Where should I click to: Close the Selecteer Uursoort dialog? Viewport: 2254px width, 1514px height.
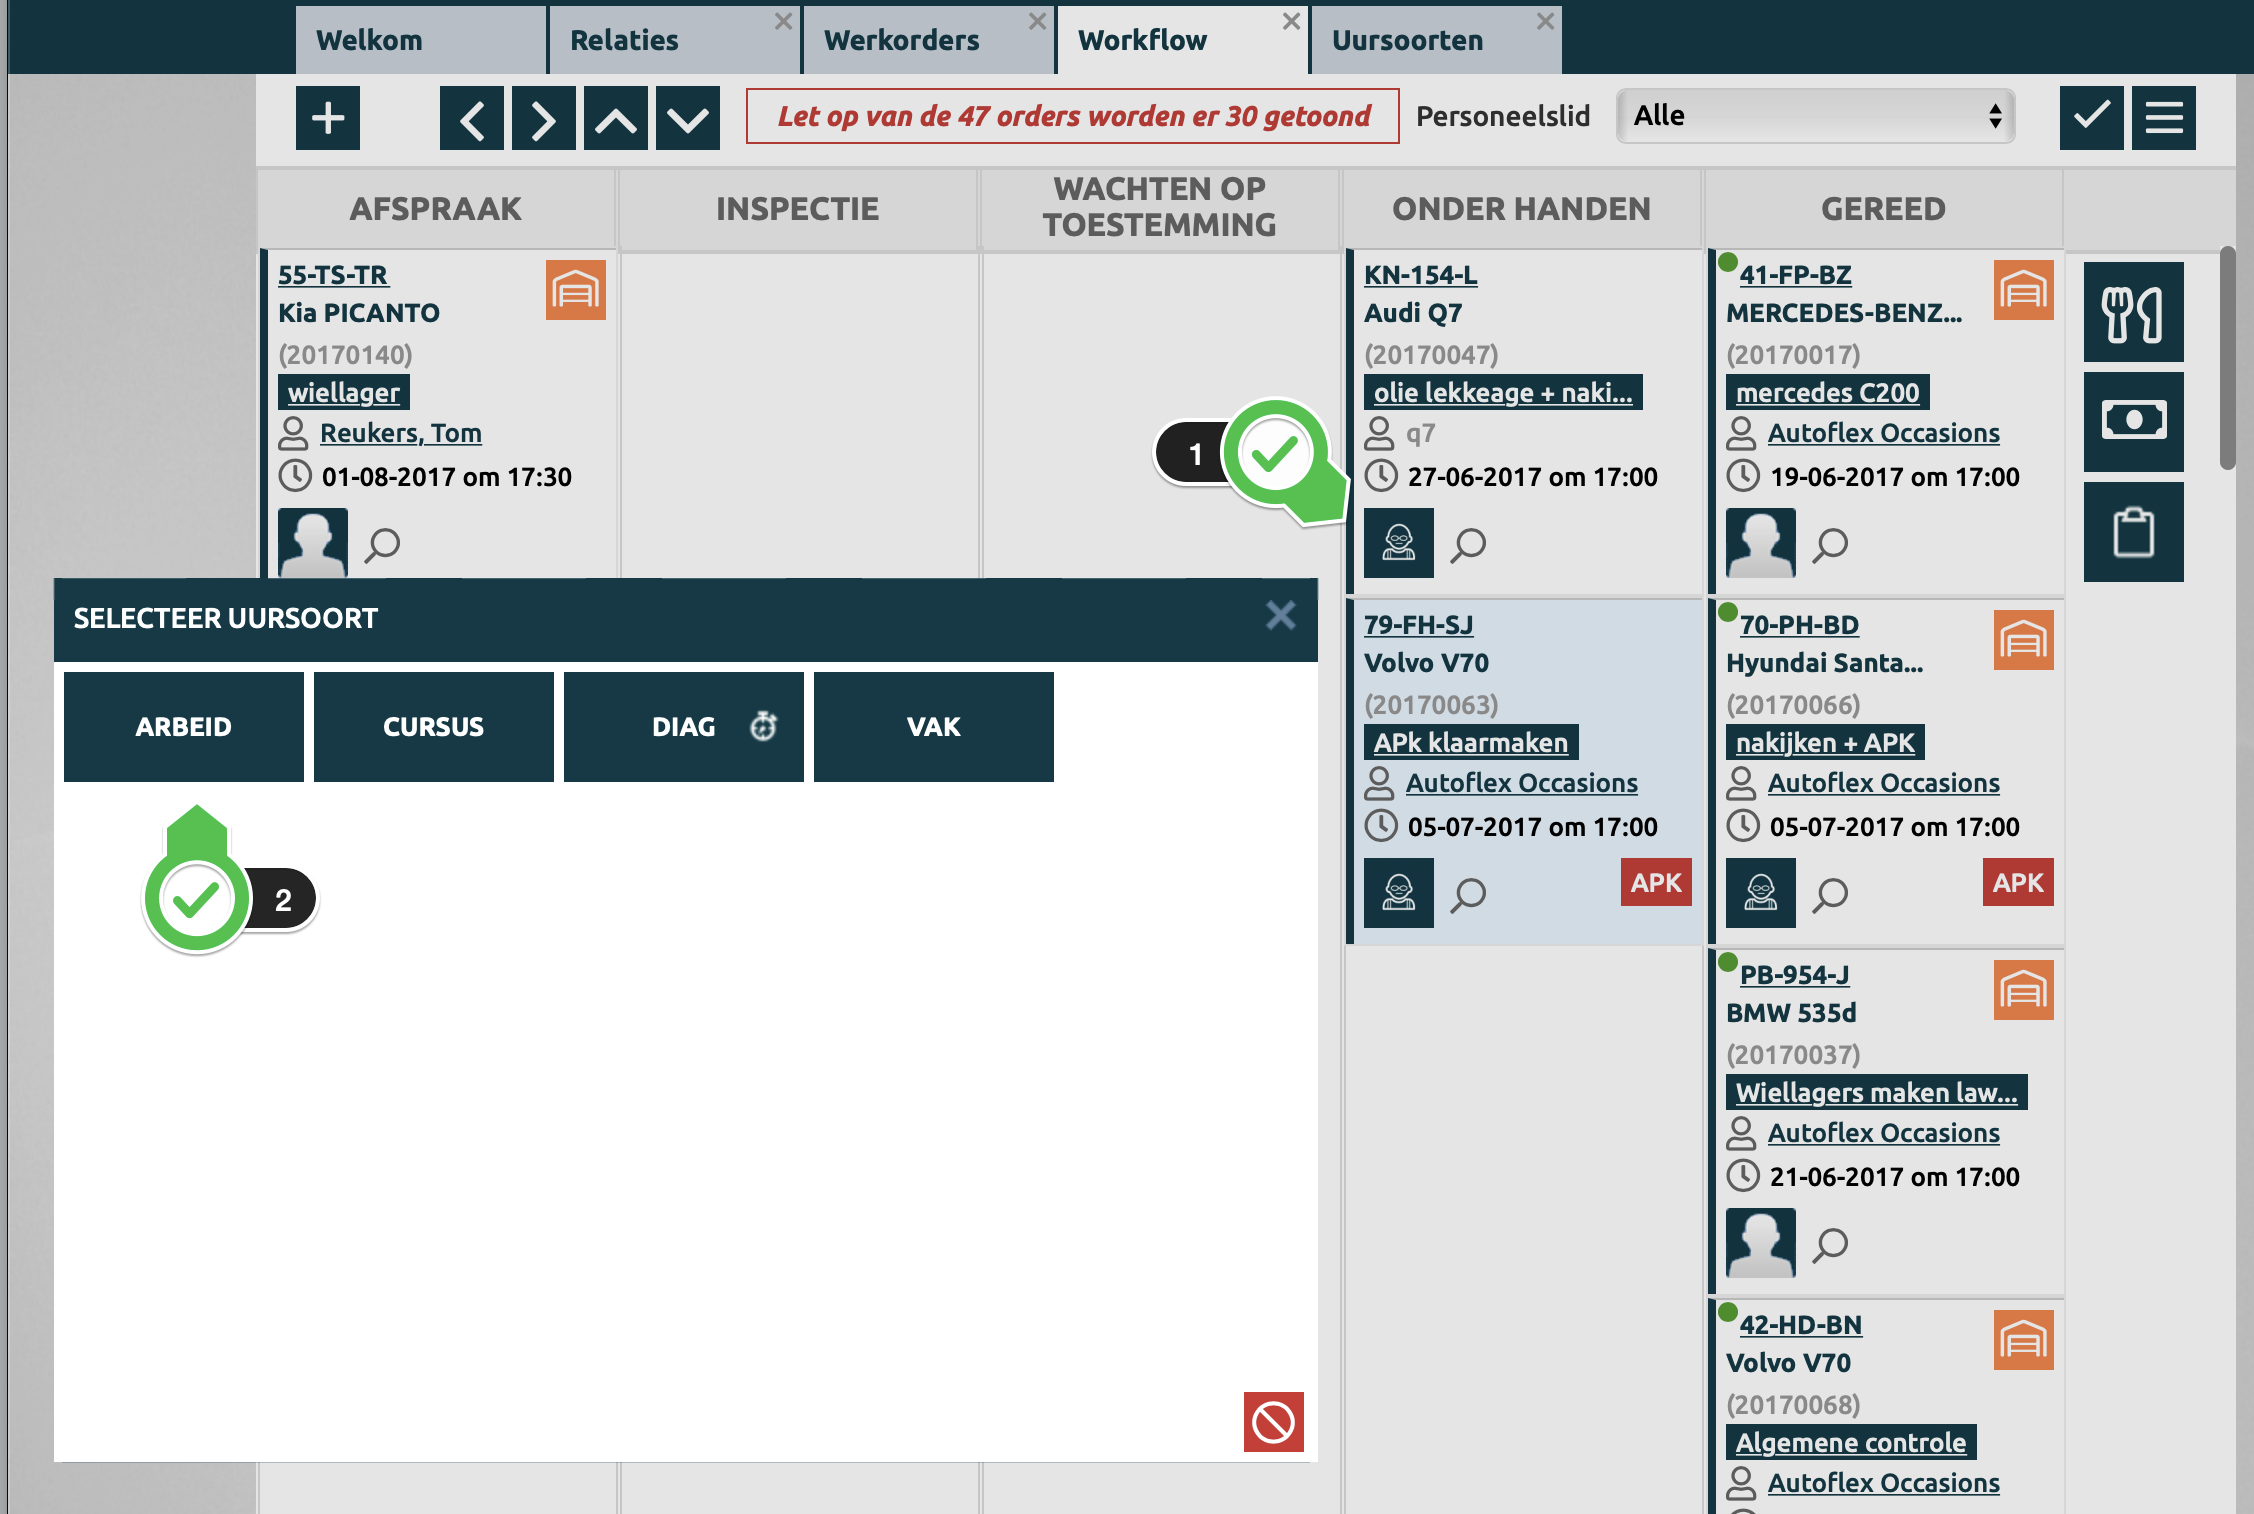pos(1280,615)
